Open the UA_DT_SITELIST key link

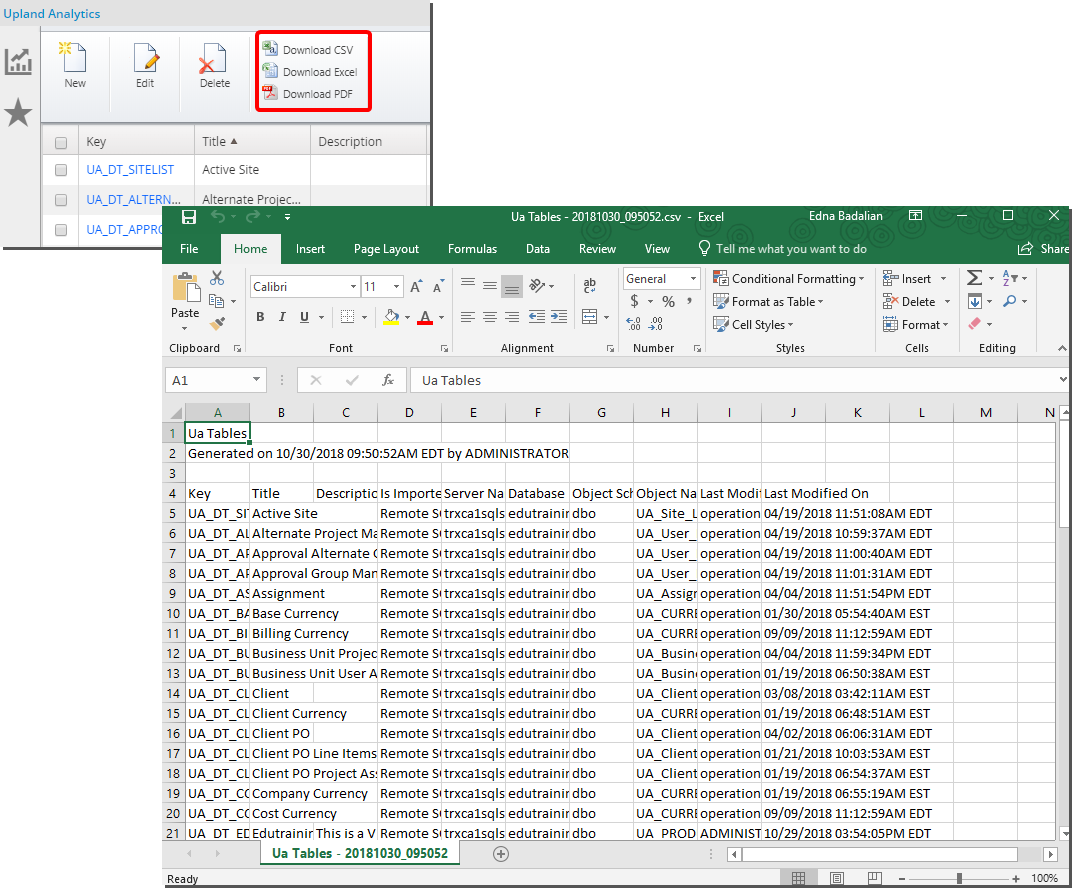point(130,170)
